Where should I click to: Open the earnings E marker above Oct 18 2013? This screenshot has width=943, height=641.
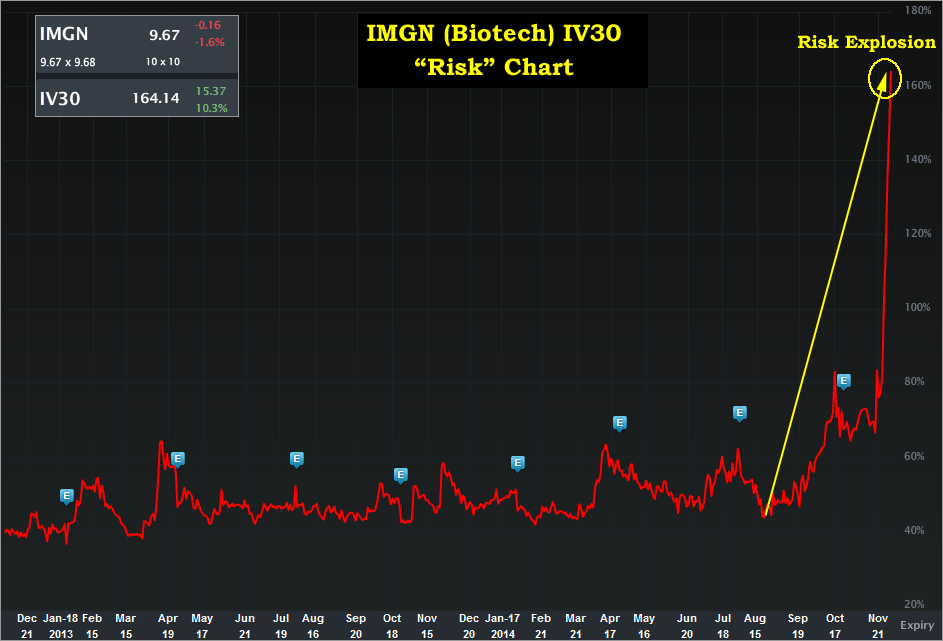401,475
